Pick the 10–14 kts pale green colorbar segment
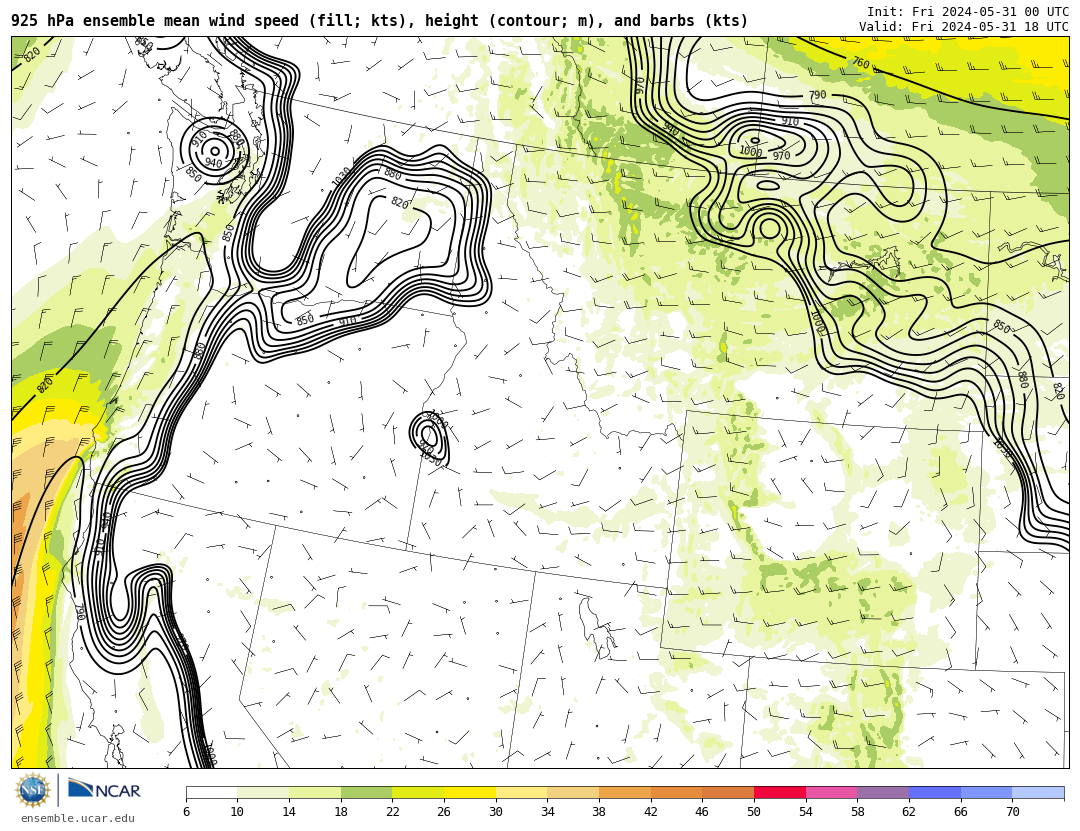The image size is (1080, 831). (263, 792)
